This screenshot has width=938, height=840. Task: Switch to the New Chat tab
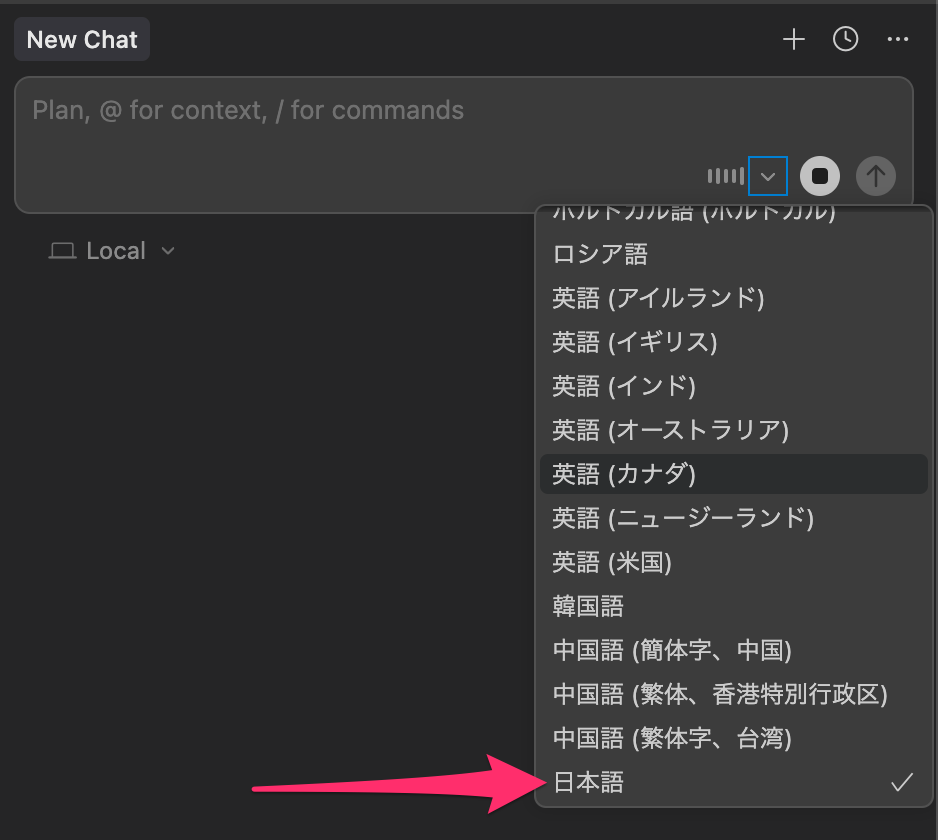(82, 41)
